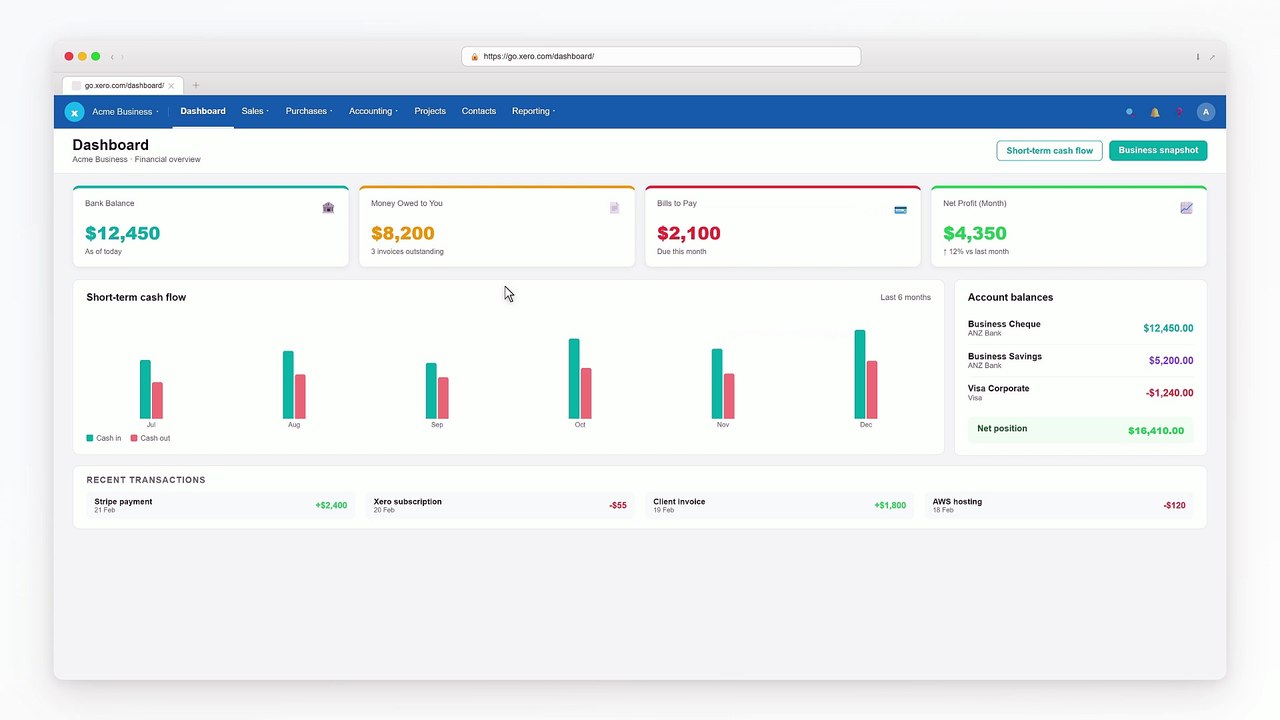Click the $4,350 Net Profit amount
The height and width of the screenshot is (720, 1280).
pos(975,233)
